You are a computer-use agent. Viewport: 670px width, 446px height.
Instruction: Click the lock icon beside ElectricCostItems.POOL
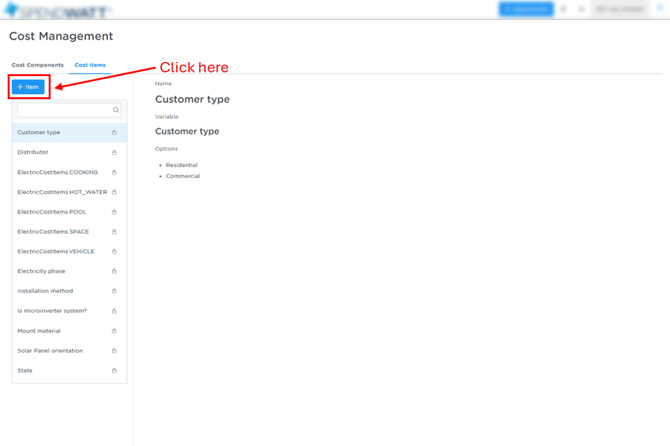[114, 212]
